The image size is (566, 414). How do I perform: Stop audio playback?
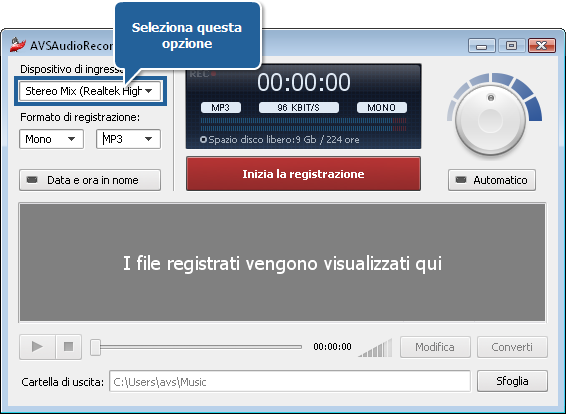(69, 347)
